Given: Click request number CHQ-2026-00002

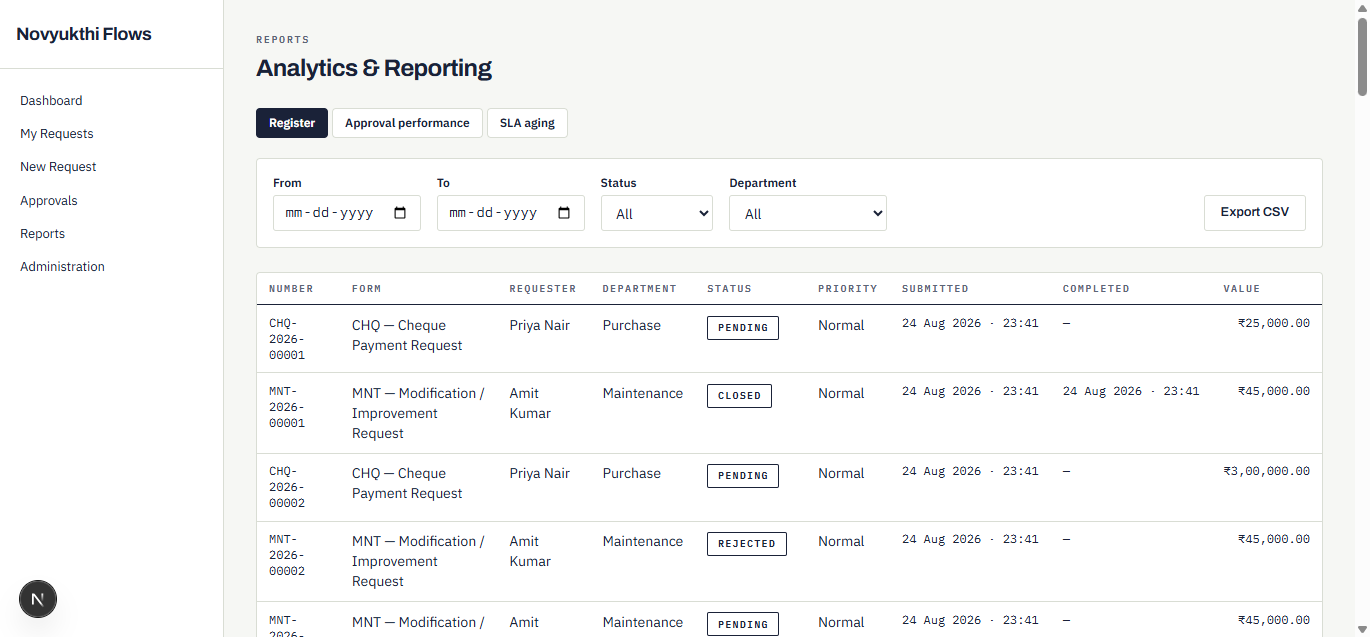Looking at the screenshot, I should [x=287, y=487].
